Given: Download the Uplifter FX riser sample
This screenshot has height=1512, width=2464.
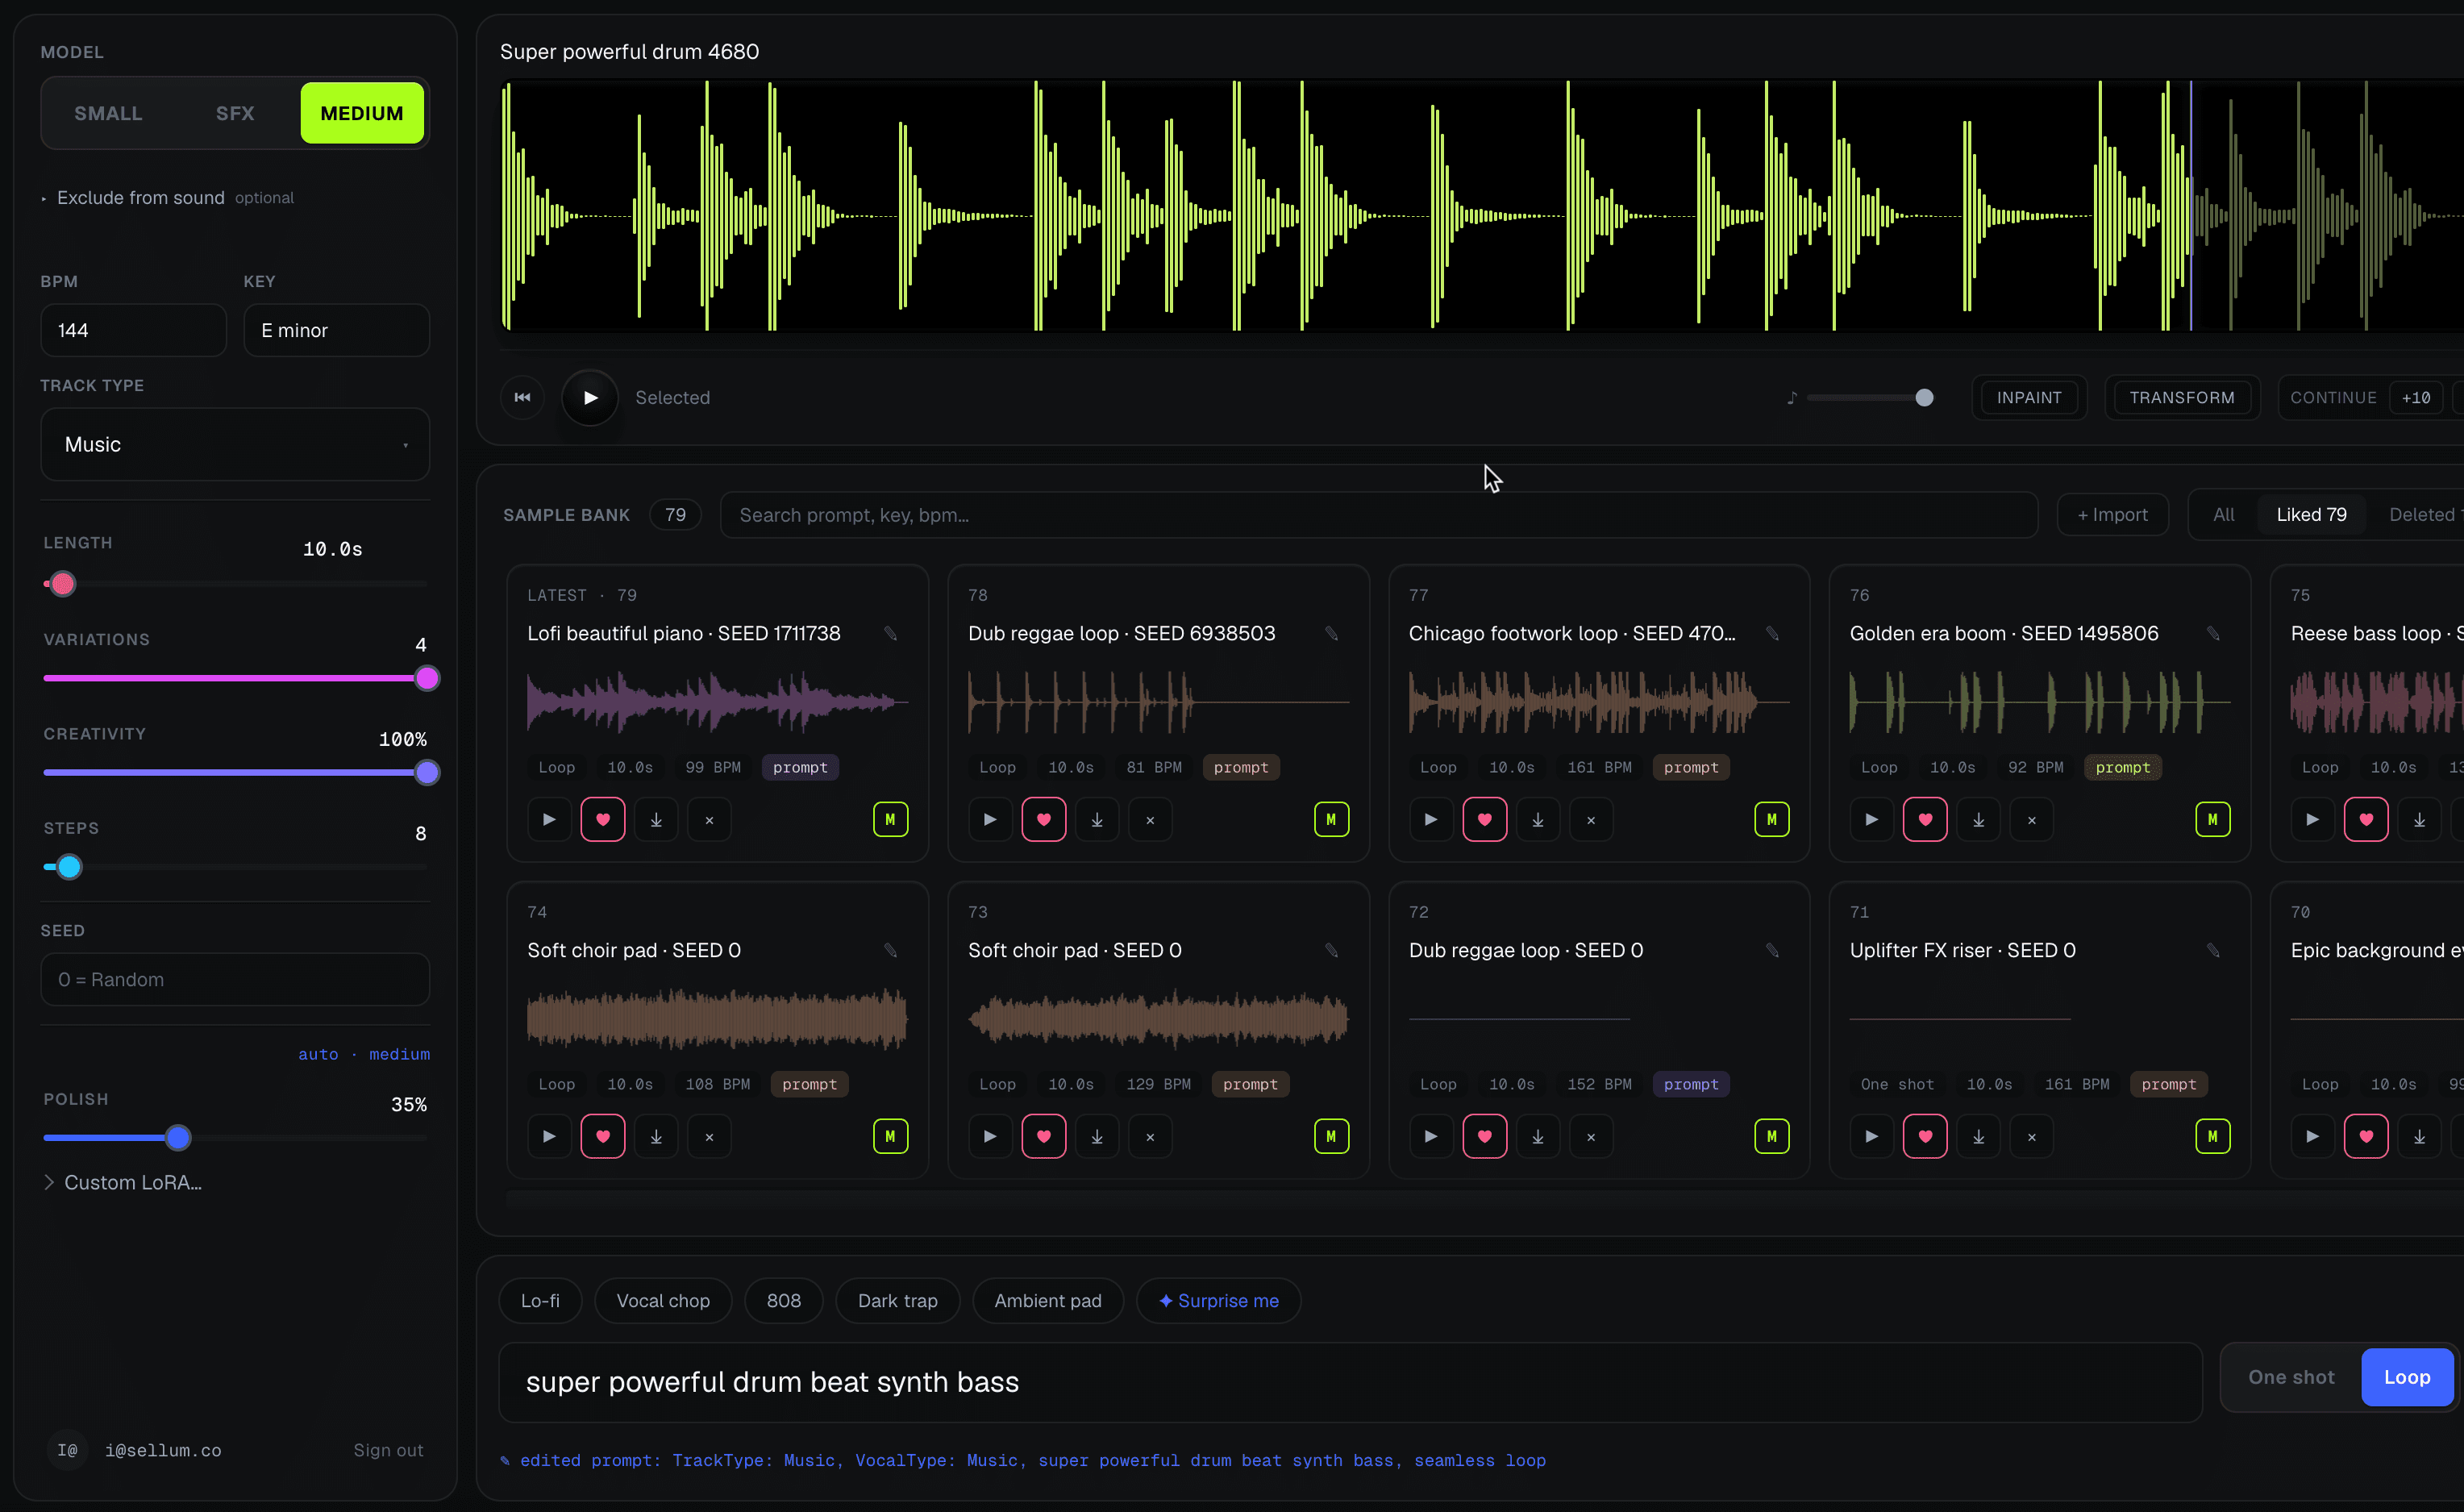Looking at the screenshot, I should click(1979, 1137).
